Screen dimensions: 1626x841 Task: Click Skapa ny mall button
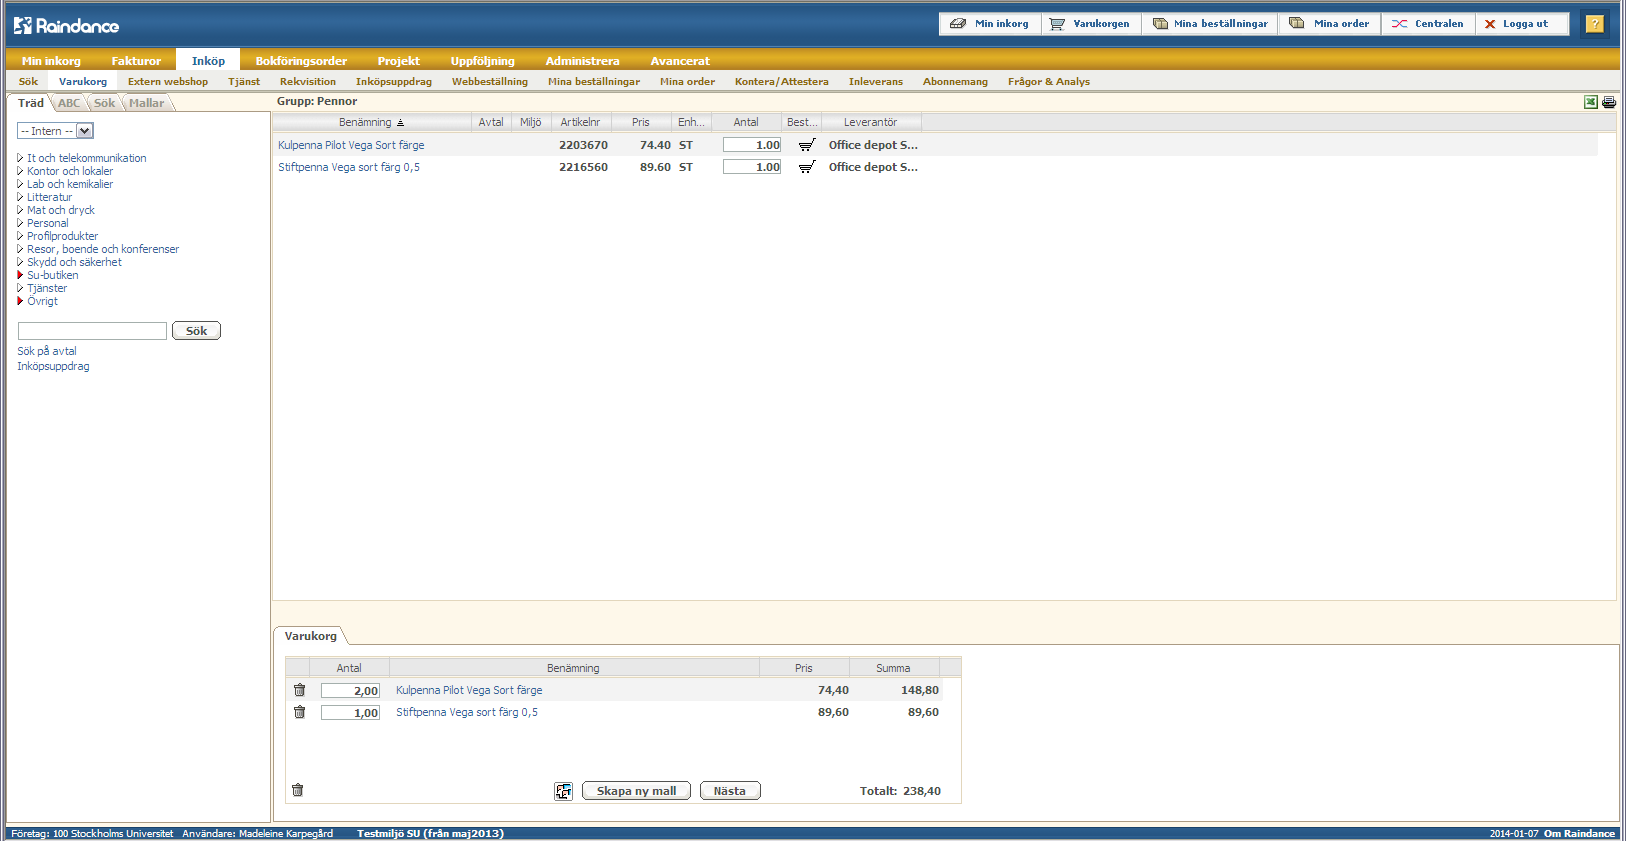click(x=636, y=791)
